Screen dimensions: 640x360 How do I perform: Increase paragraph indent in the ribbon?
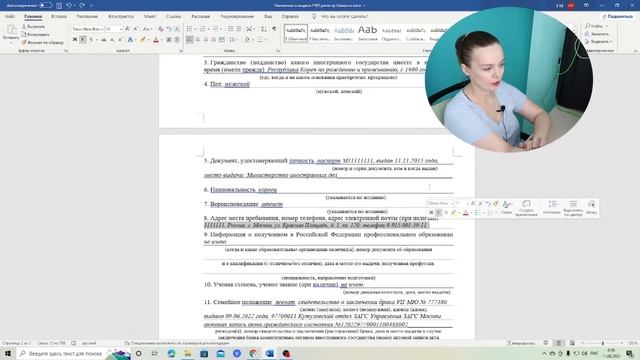coord(239,29)
